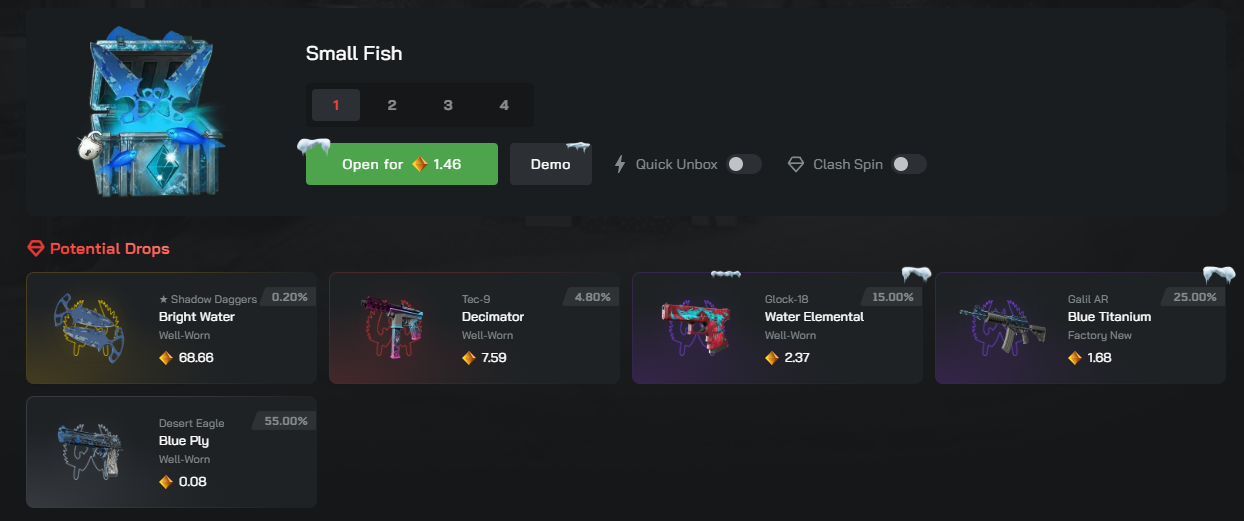Viewport: 1244px width, 521px height.
Task: Click the red Potential Drops gem icon
Action: [36, 248]
